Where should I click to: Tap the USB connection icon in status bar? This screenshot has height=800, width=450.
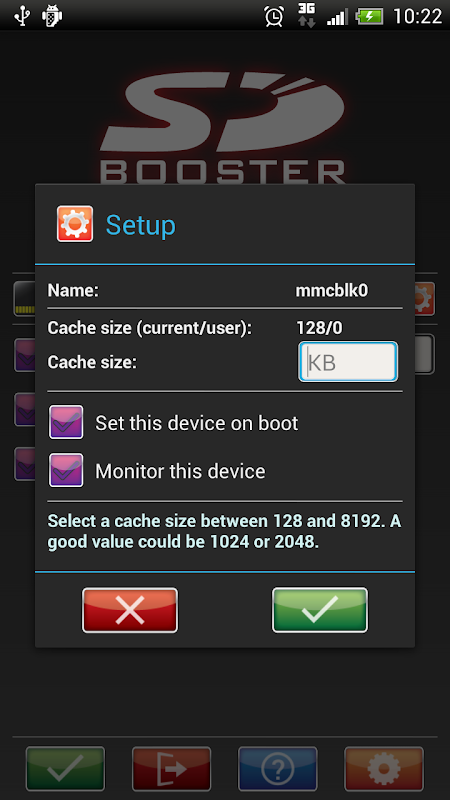click(x=22, y=15)
